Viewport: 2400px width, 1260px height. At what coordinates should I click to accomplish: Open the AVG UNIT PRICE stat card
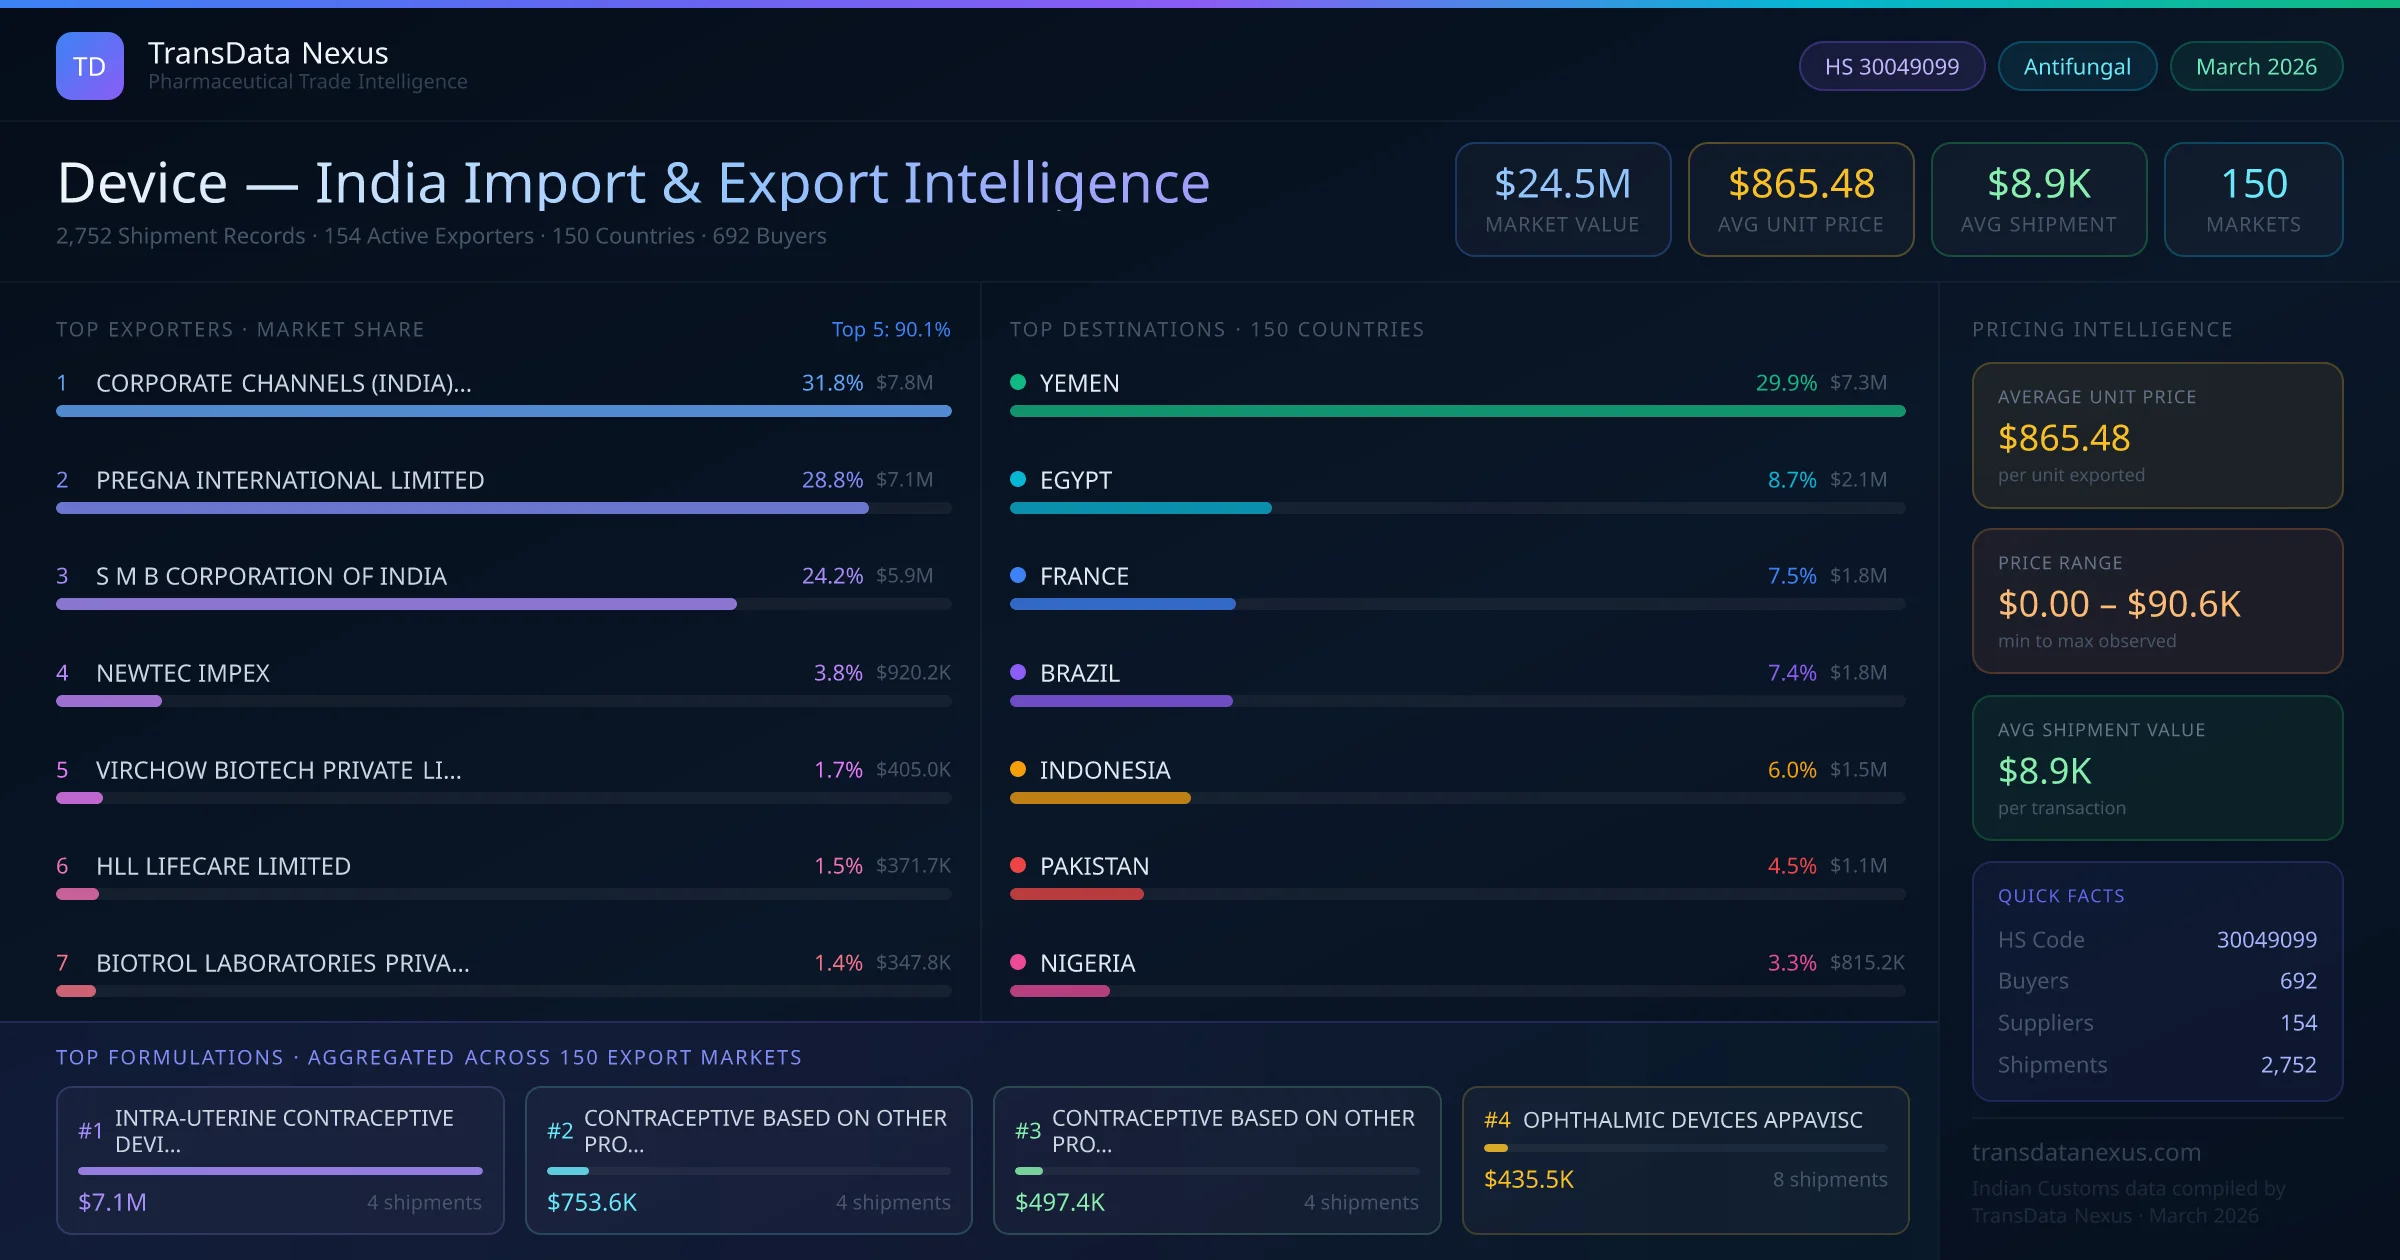pos(1800,199)
